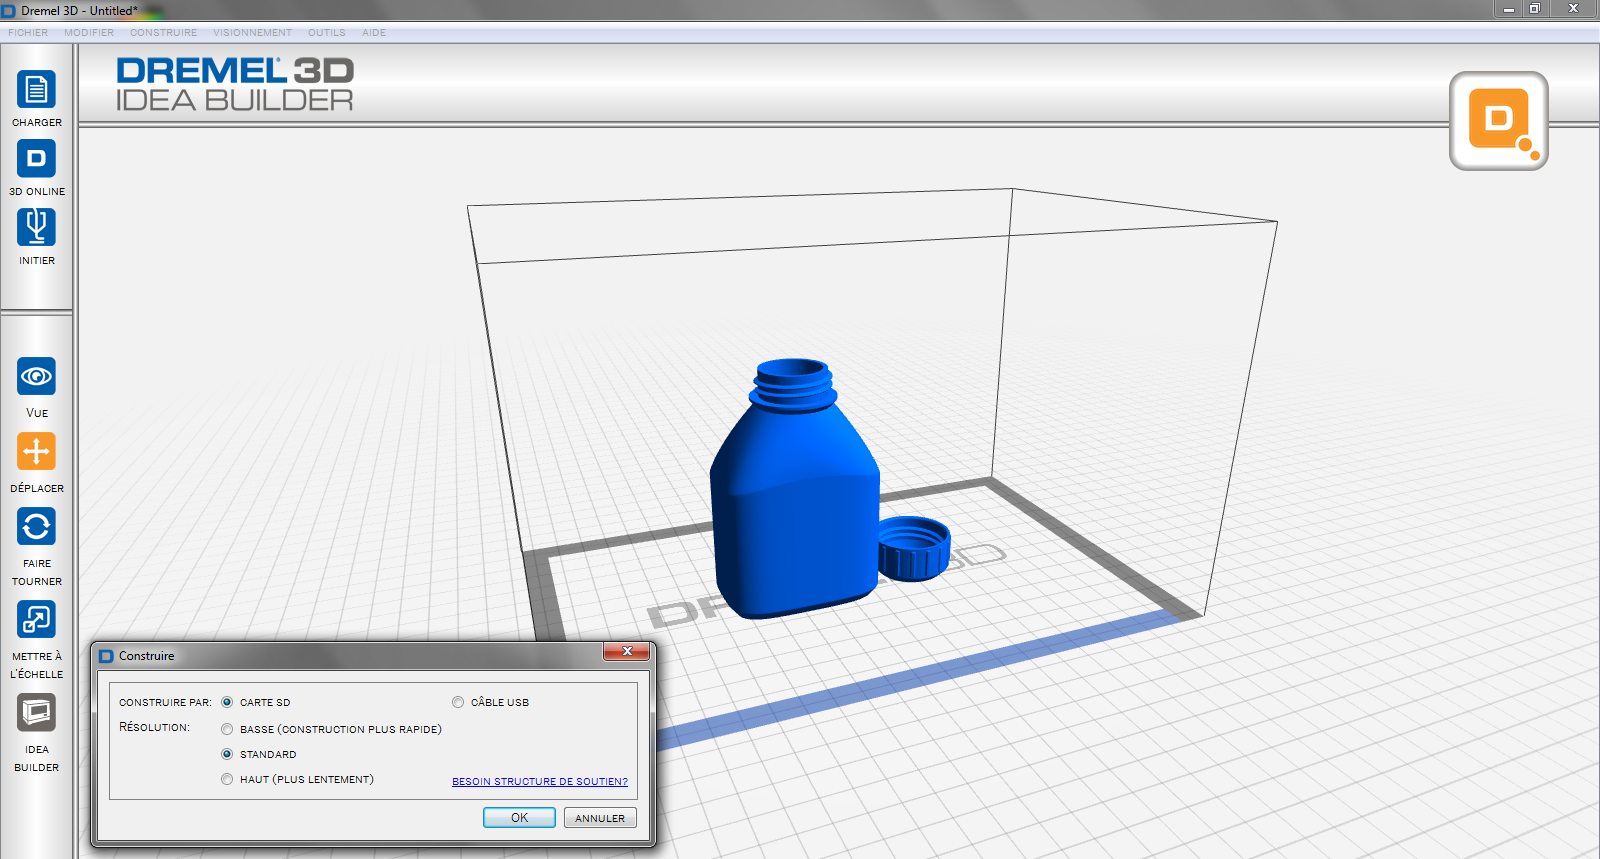Choose Standard resolution
1600x859 pixels.
227,754
